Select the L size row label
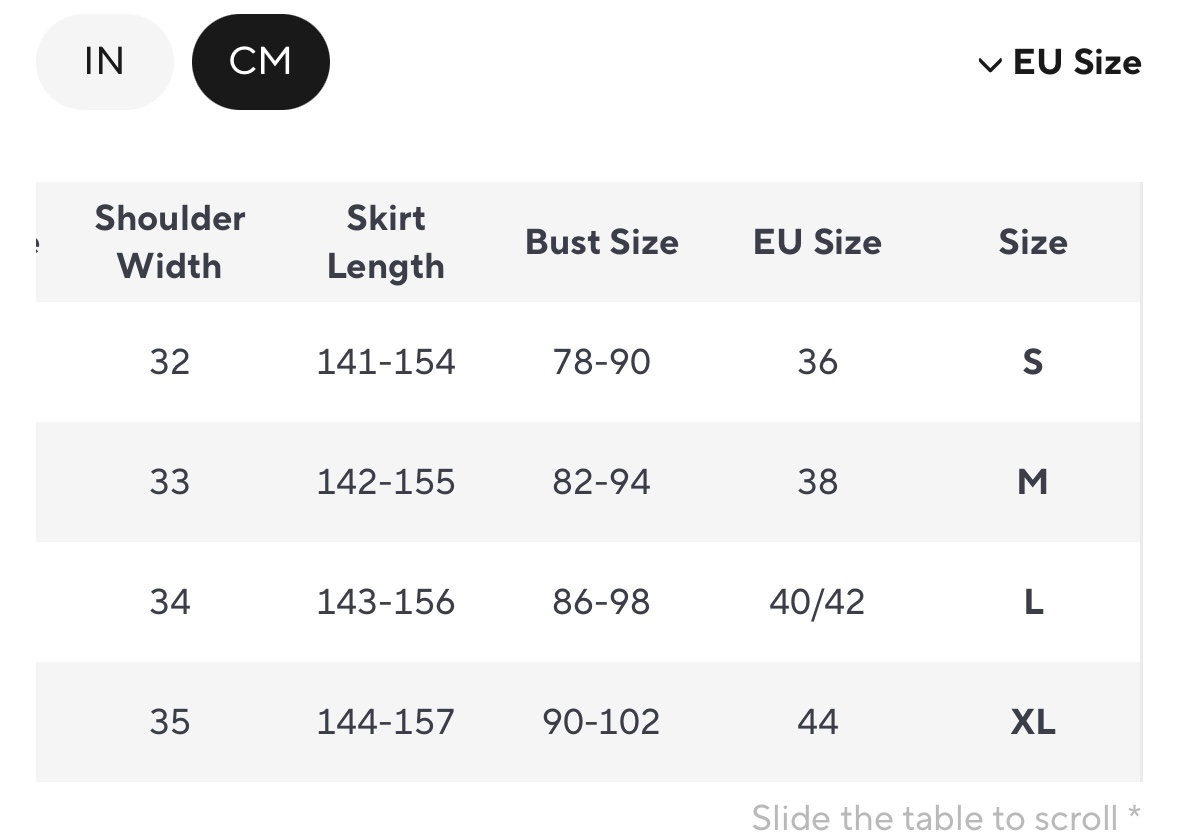 1033,602
